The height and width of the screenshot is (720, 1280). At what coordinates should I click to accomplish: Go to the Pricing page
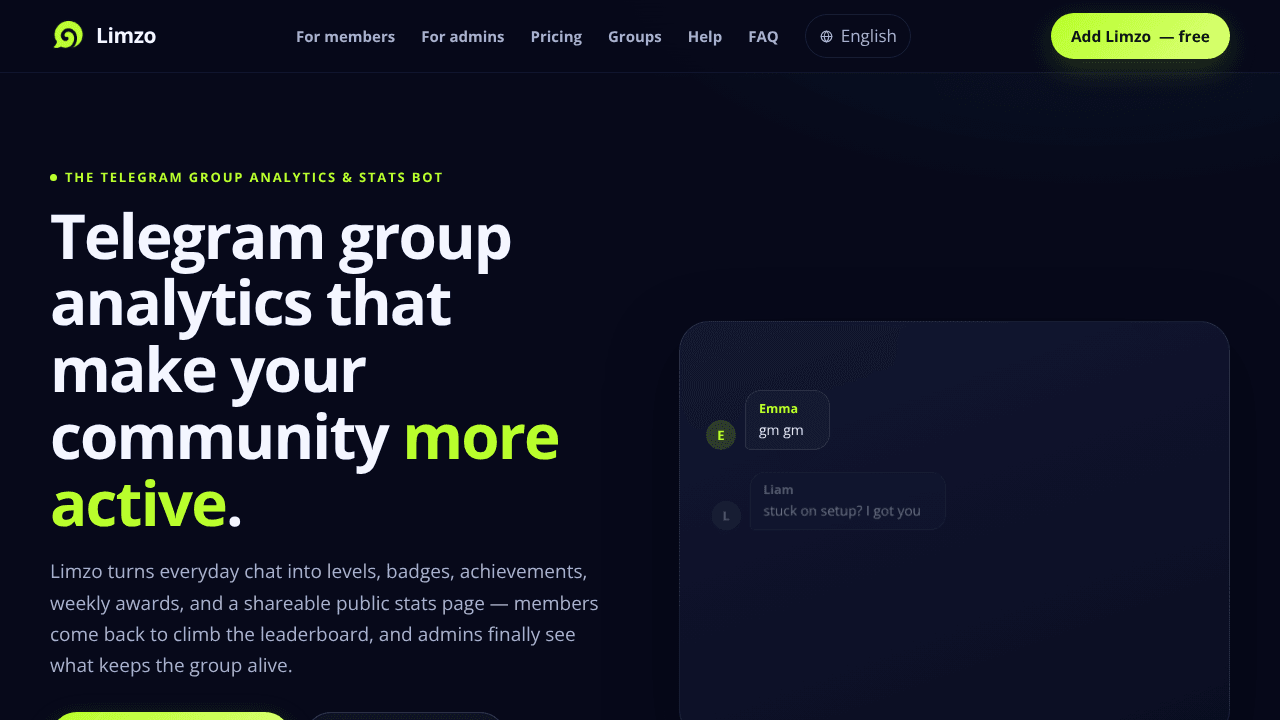tap(556, 36)
